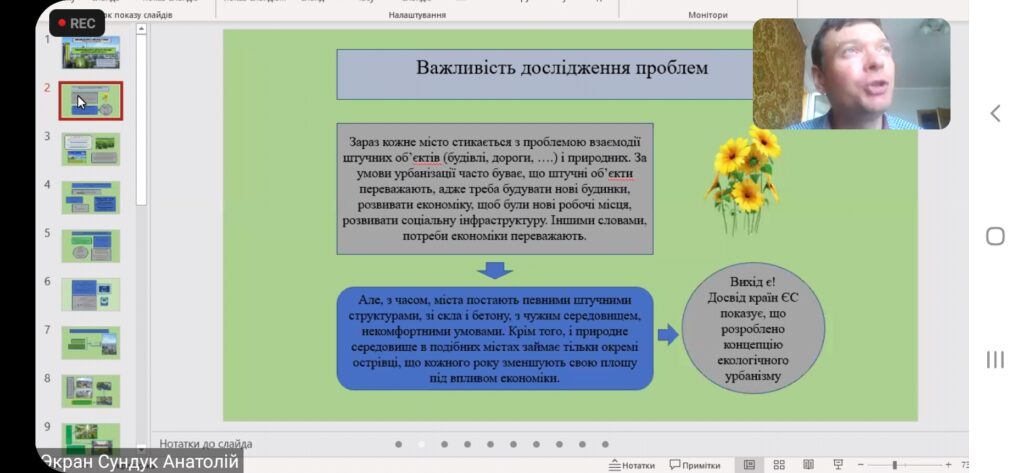This screenshot has height=473, width=1024.
Task: Click the Нотатки до слайда notes field
Action: coord(206,444)
